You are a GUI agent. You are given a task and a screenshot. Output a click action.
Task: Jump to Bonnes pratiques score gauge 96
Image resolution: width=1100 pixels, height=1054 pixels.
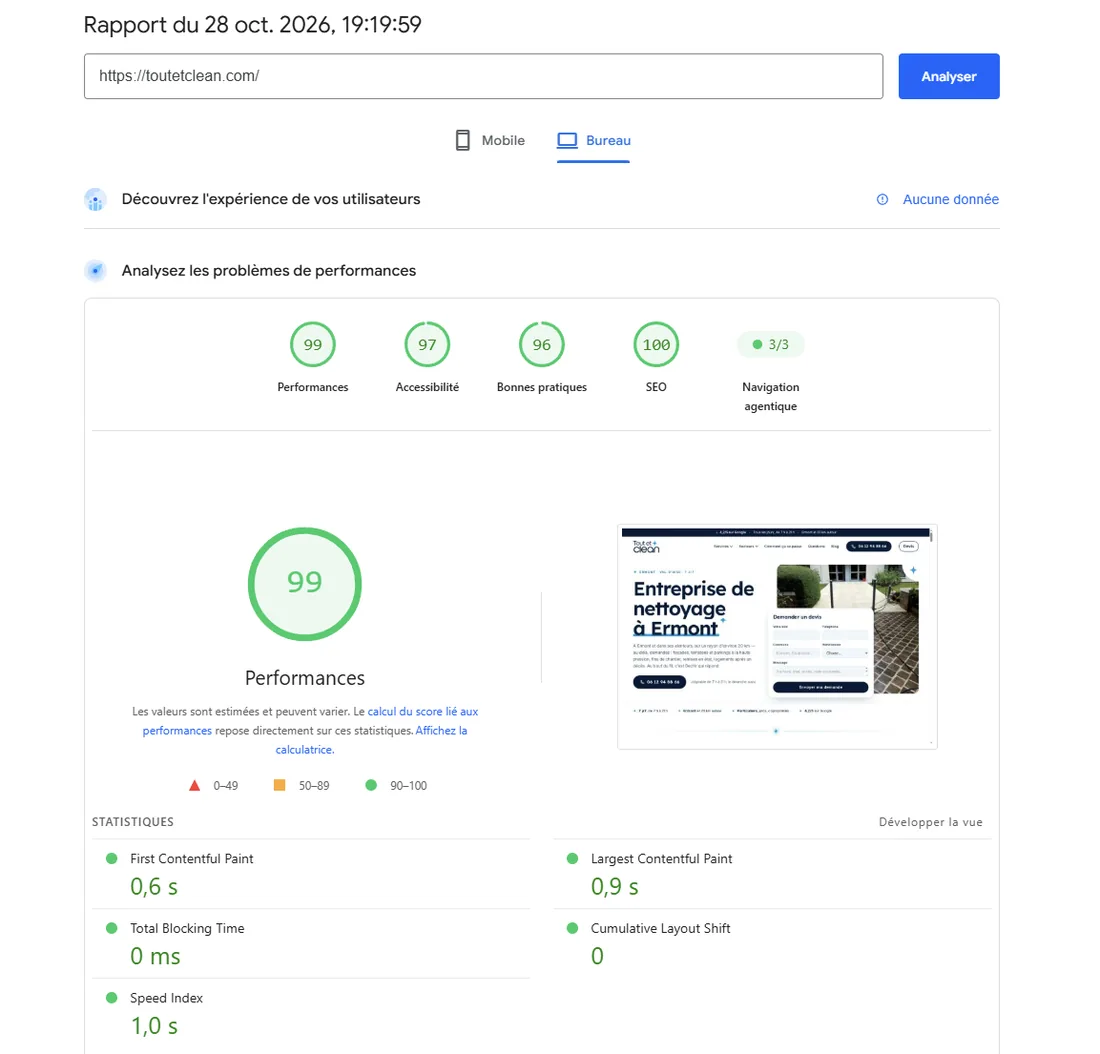coord(542,345)
